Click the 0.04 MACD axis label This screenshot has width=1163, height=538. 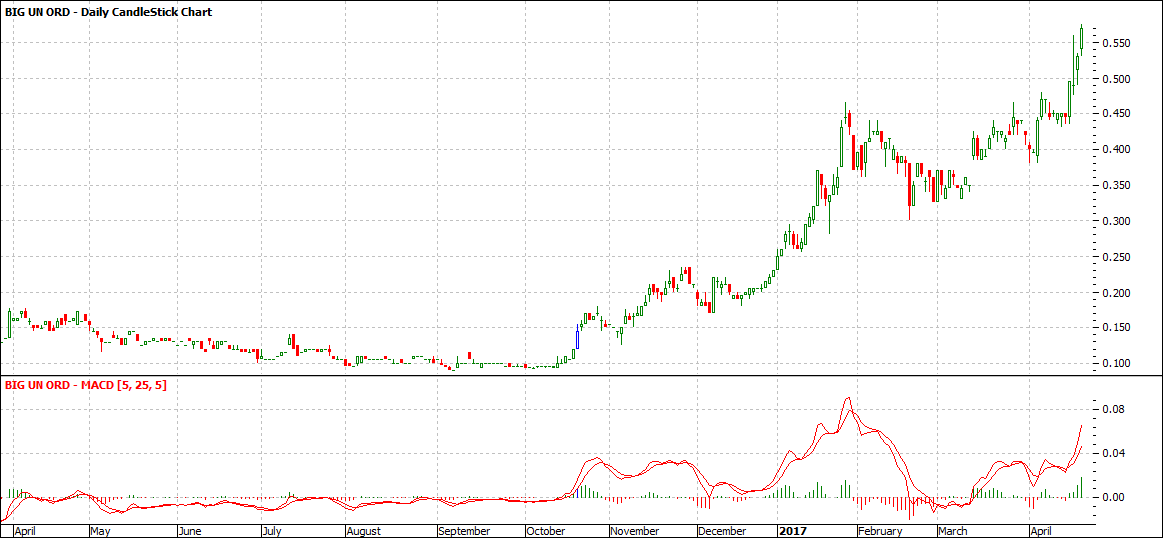click(x=1113, y=453)
